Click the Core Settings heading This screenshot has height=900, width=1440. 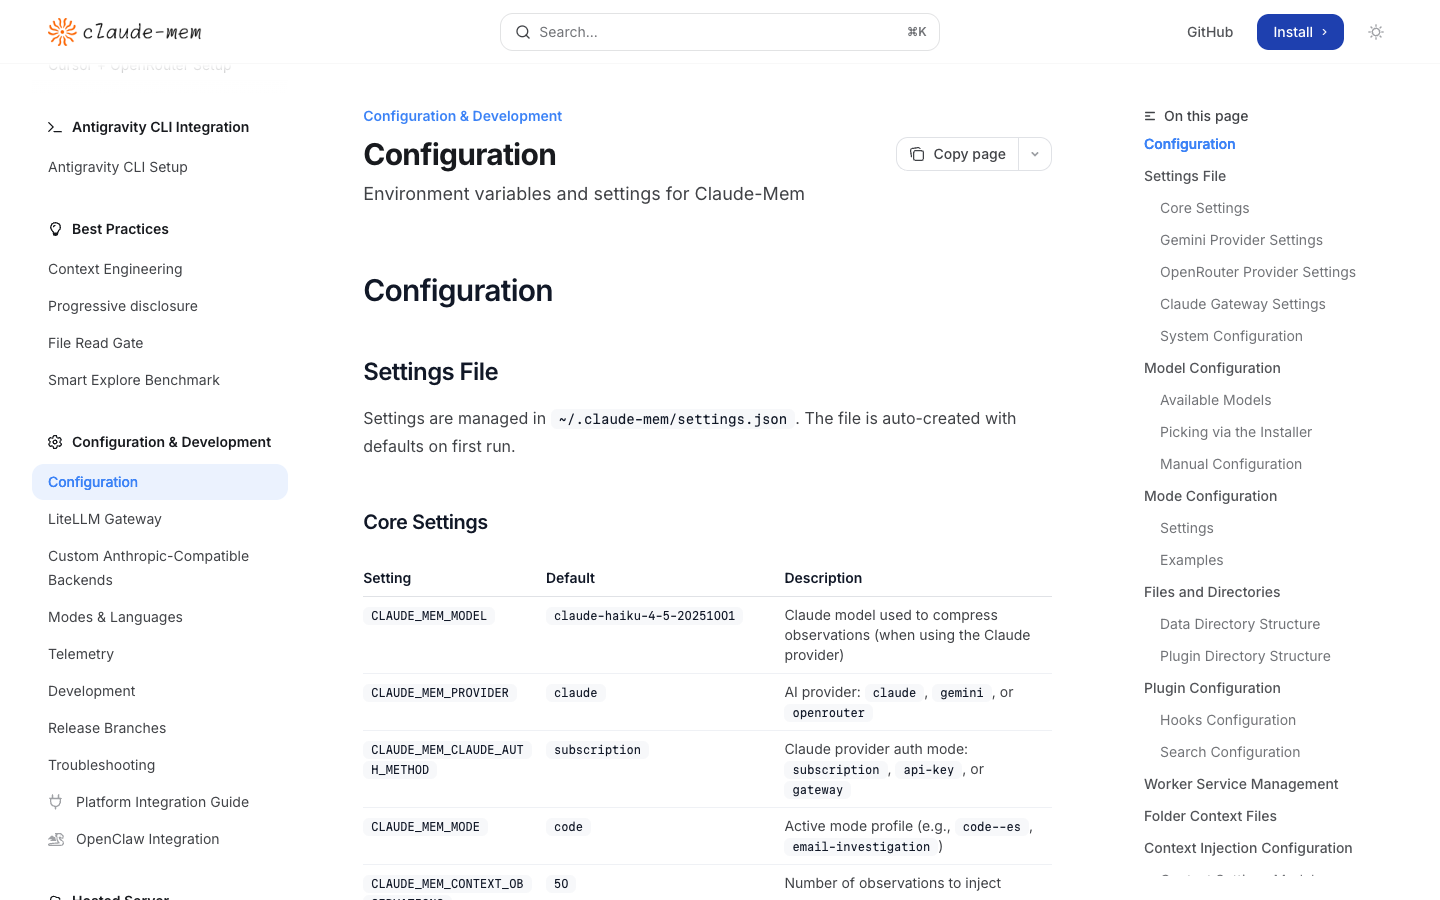pyautogui.click(x=425, y=522)
